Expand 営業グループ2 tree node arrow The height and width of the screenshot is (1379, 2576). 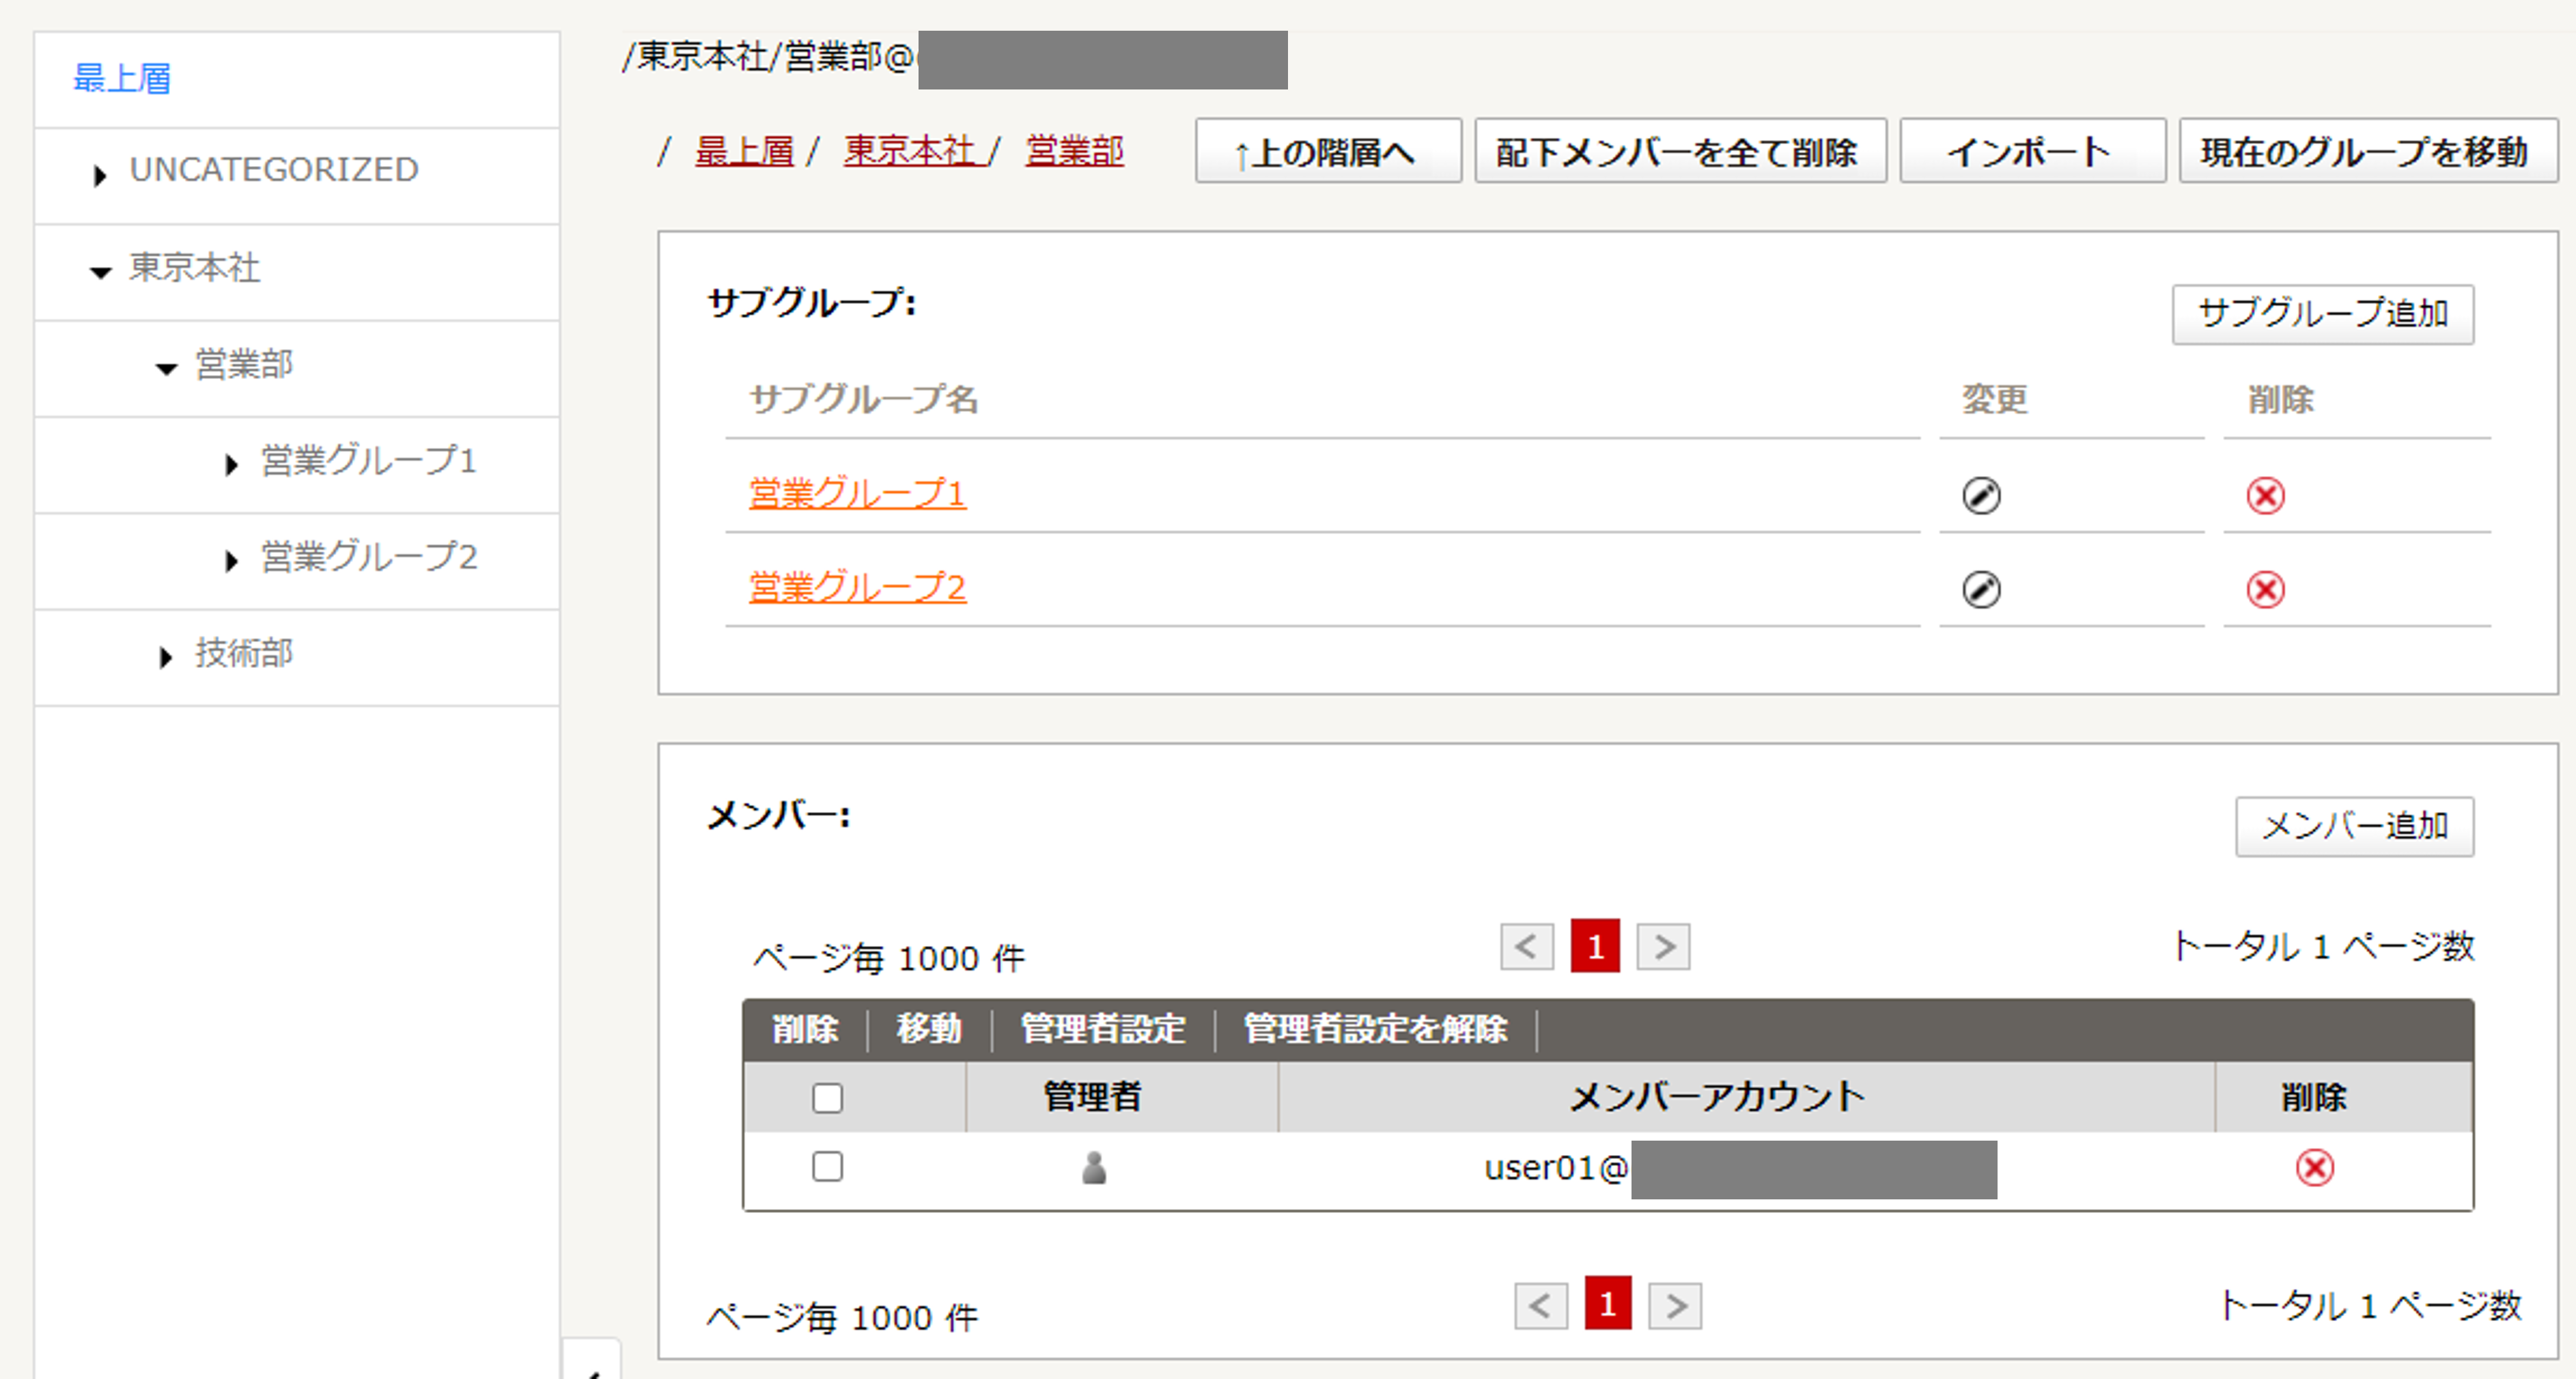(x=232, y=561)
